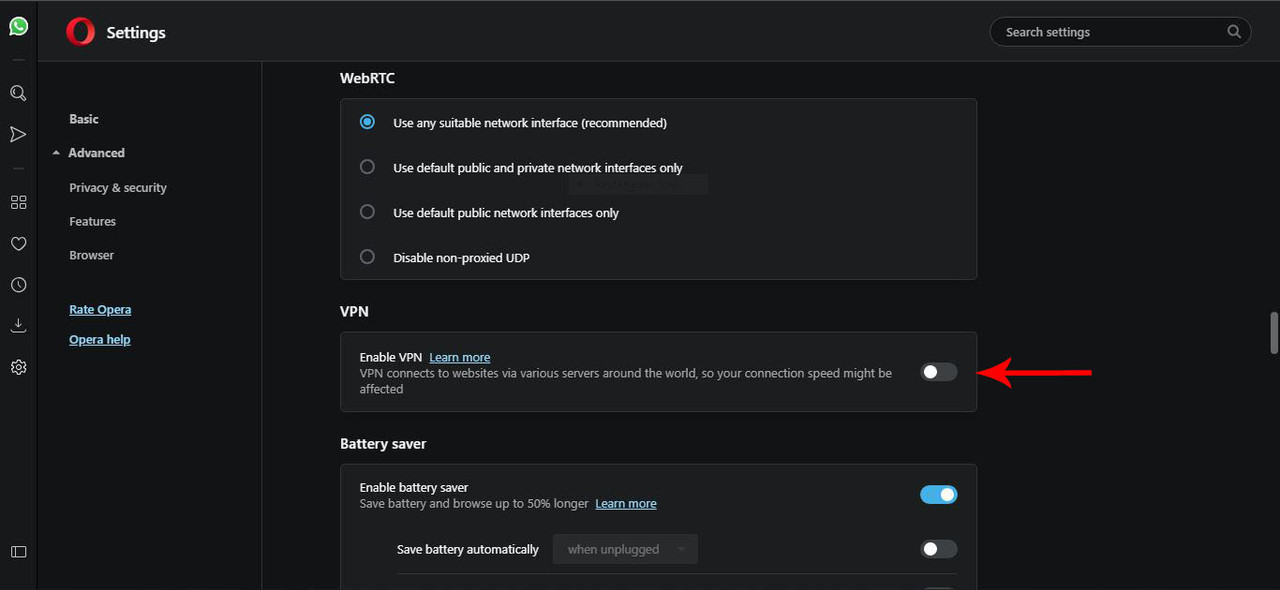Image resolution: width=1280 pixels, height=590 pixels.
Task: Turn off the Enable battery saver switch
Action: click(x=939, y=494)
